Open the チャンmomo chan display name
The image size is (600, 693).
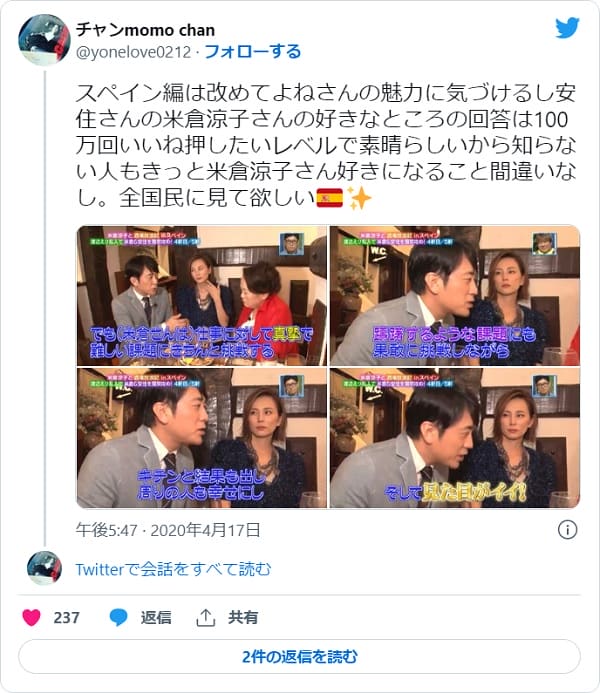point(145,30)
